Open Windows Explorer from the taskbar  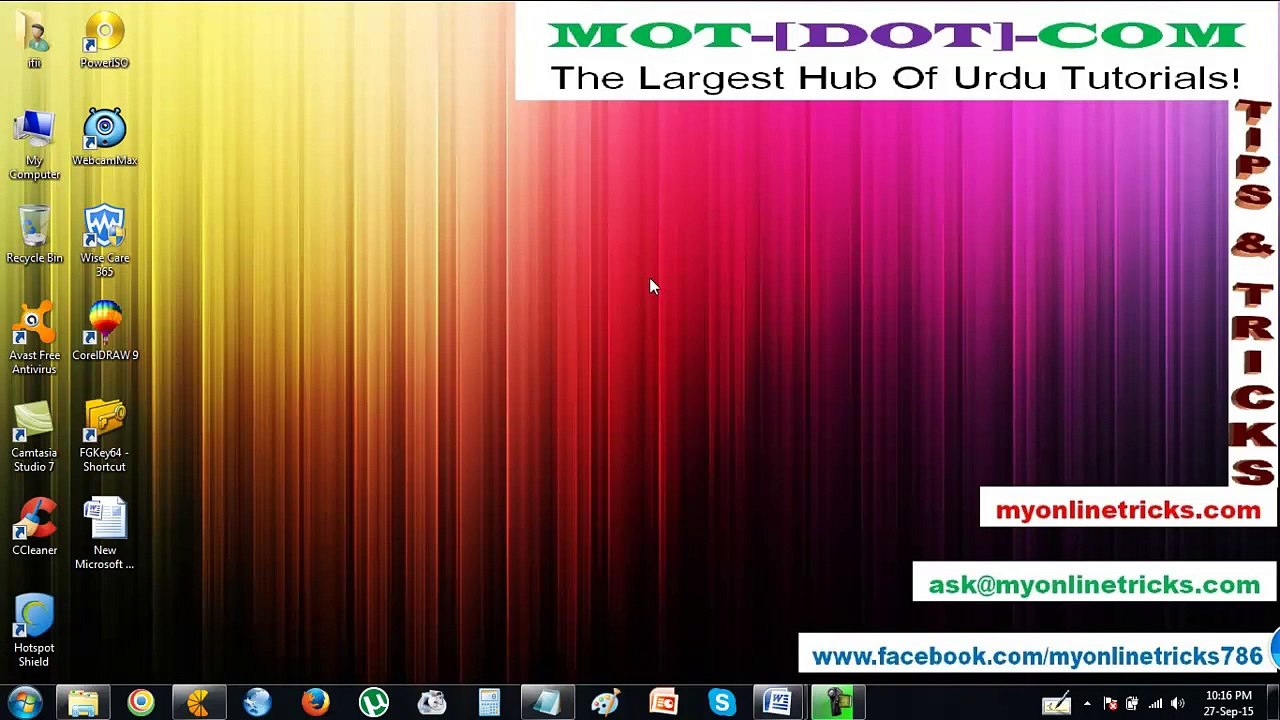point(83,703)
